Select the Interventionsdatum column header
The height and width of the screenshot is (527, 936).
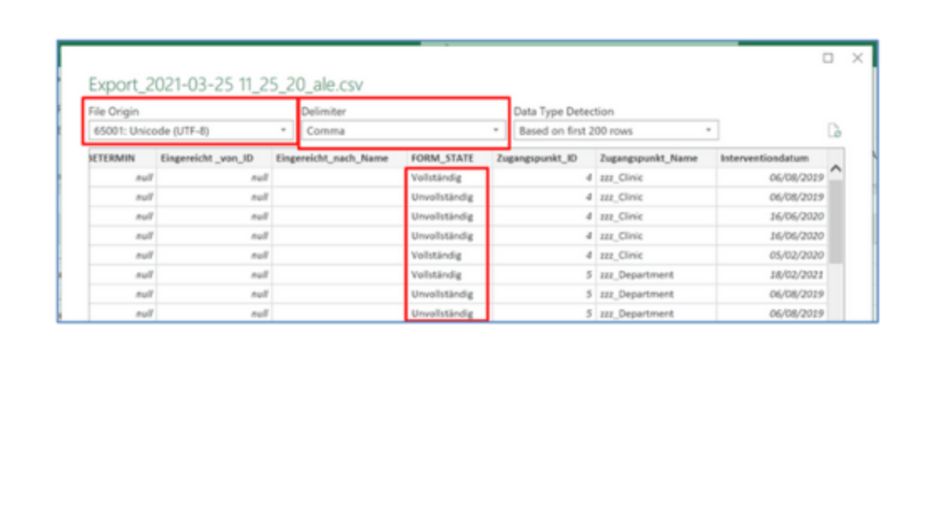pos(764,158)
